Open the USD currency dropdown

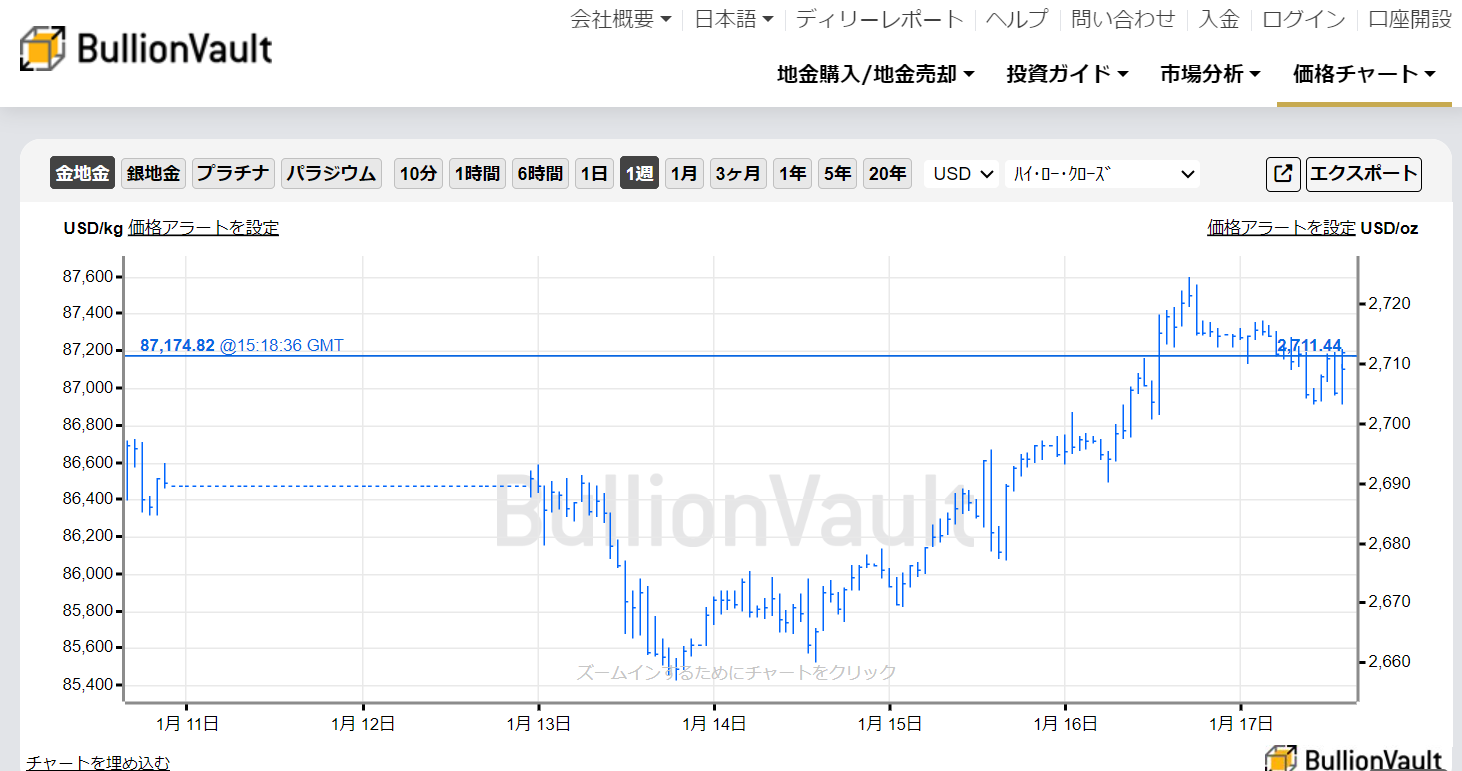tap(962, 174)
